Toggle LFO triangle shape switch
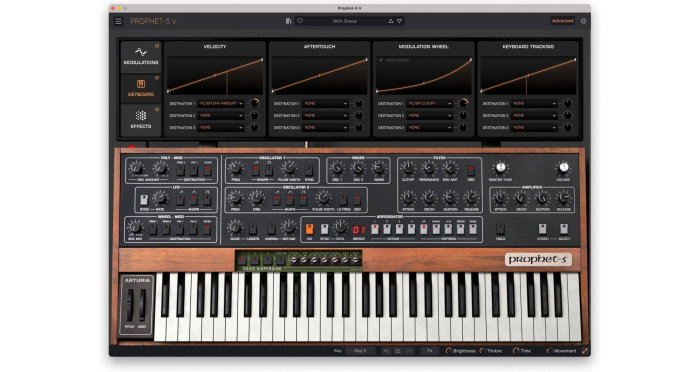Image resolution: width=700 pixels, height=372 pixels. tap(194, 200)
